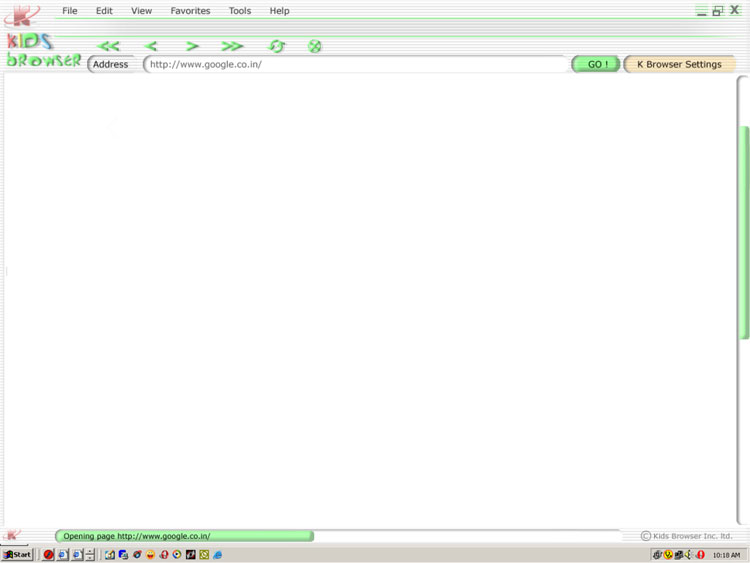750x563 pixels.
Task: Click the single forward arrow navigation icon
Action: (192, 46)
